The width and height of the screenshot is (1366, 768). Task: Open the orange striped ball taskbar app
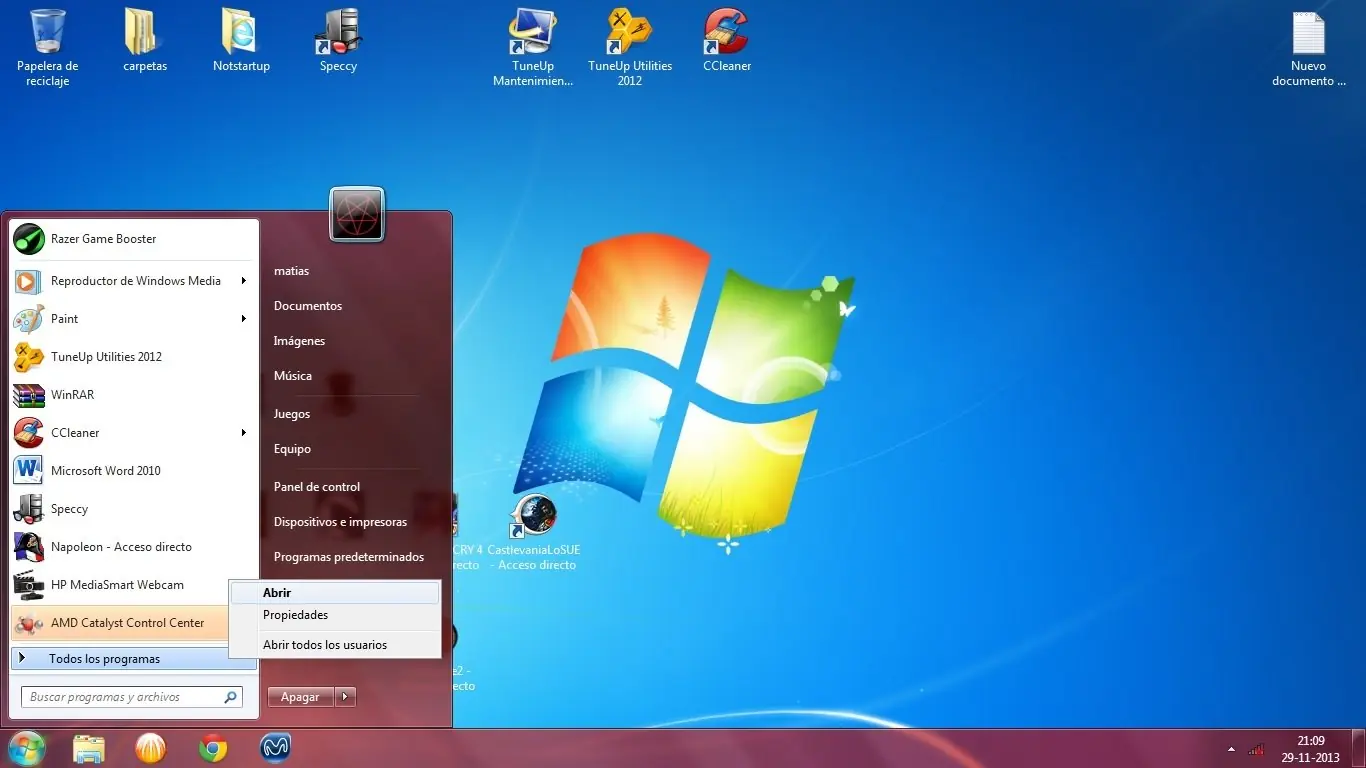pyautogui.click(x=151, y=748)
